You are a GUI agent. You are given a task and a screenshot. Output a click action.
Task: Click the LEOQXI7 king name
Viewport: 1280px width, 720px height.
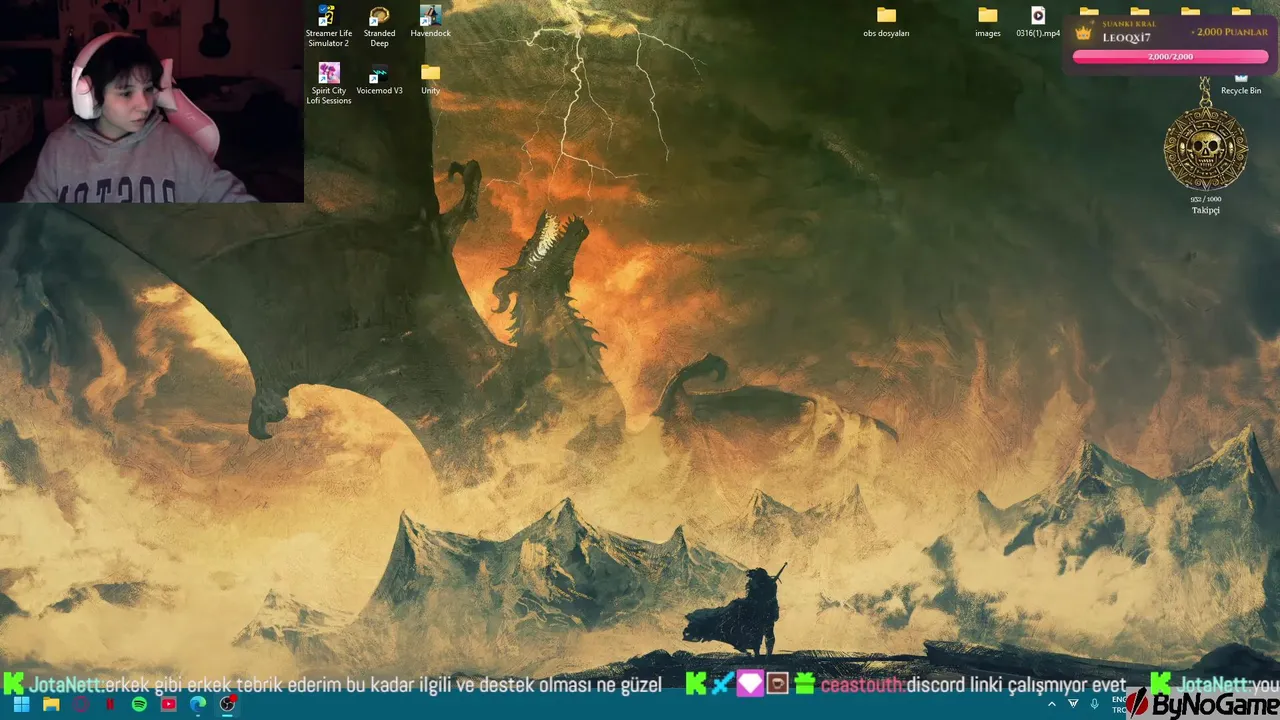(x=1126, y=37)
